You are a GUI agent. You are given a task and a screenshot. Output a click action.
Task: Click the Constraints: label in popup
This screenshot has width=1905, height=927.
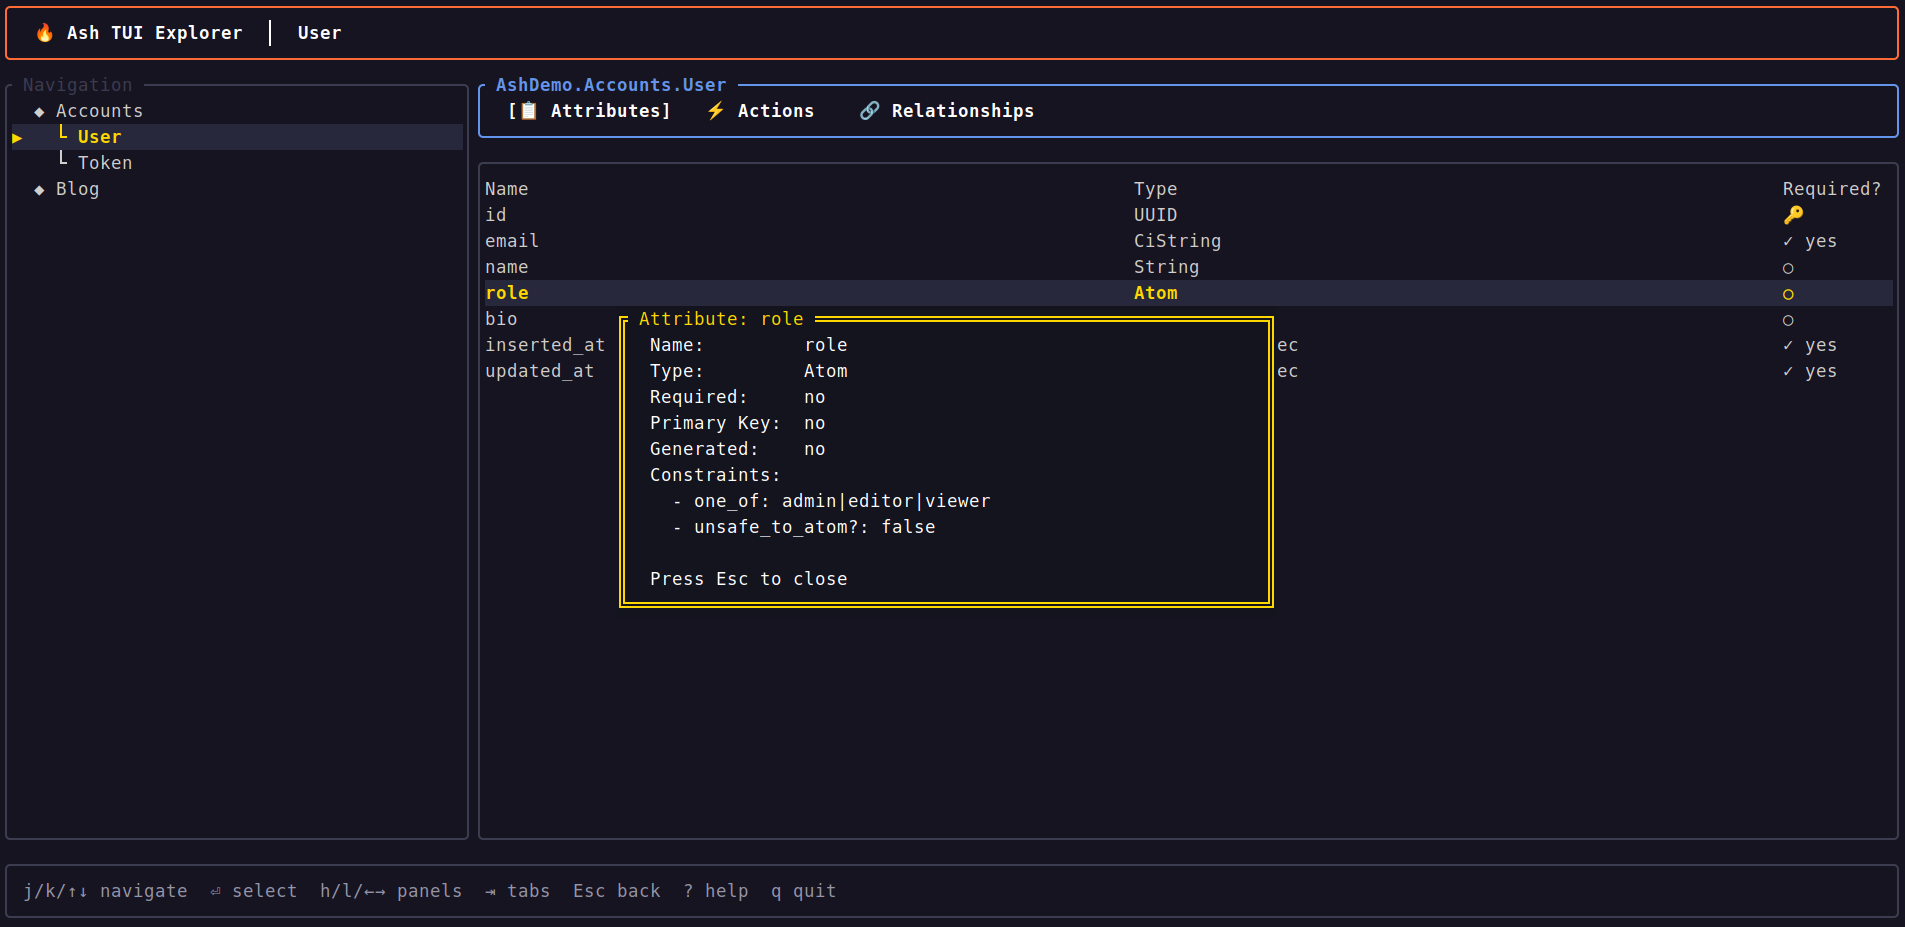715,475
